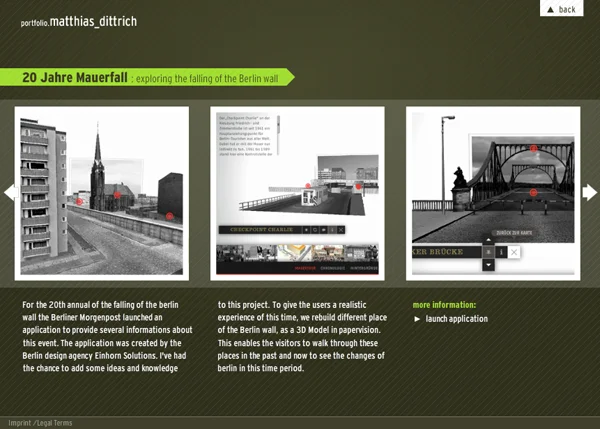Viewport: 600px width, 429px height.
Task: Click lower red hotspot on bridge roadway
Action: (x=534, y=192)
